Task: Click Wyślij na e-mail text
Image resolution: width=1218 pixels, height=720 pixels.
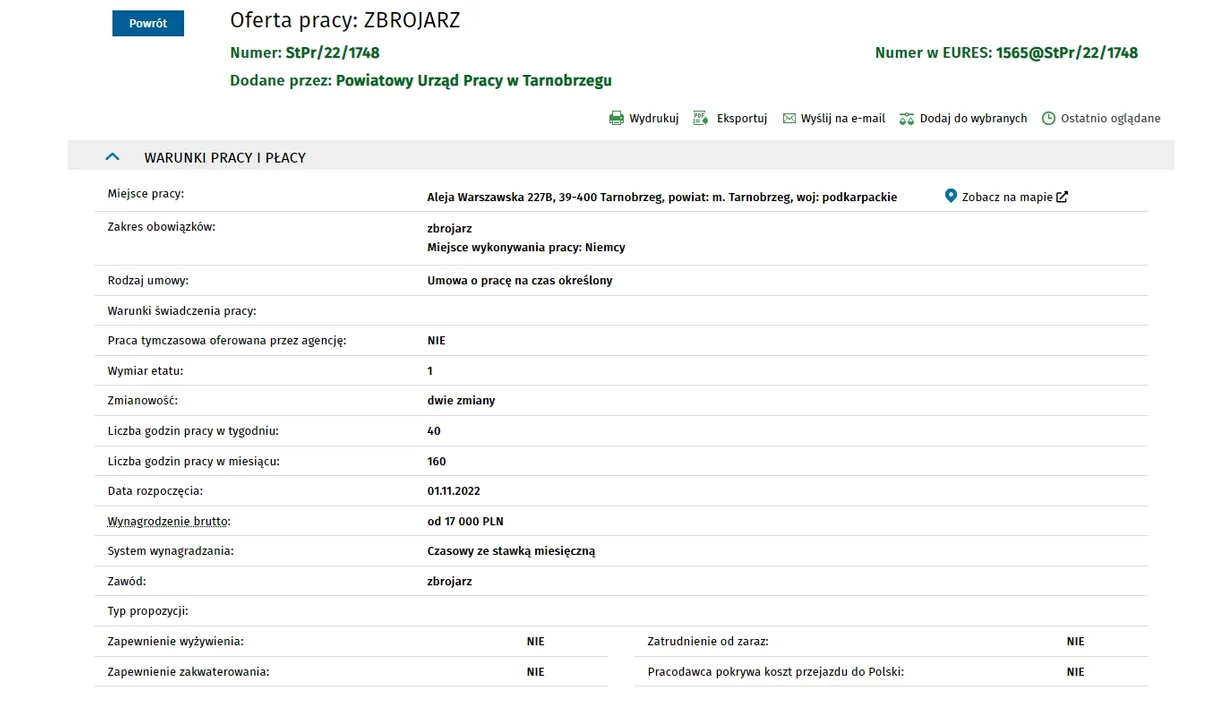Action: click(843, 118)
